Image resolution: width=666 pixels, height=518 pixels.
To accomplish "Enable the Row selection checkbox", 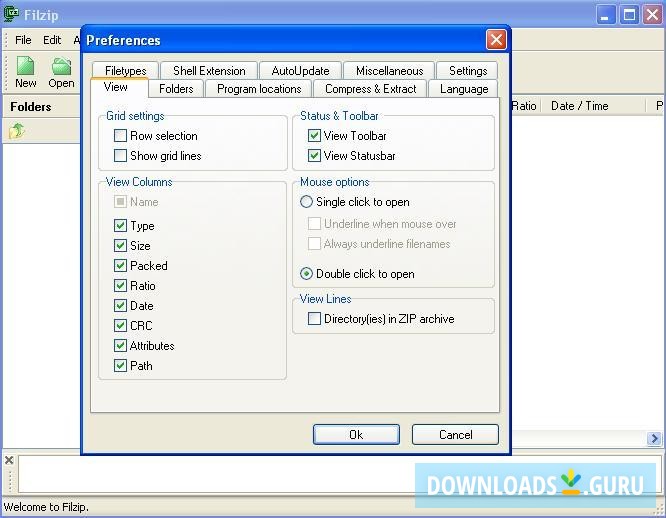I will [x=120, y=136].
